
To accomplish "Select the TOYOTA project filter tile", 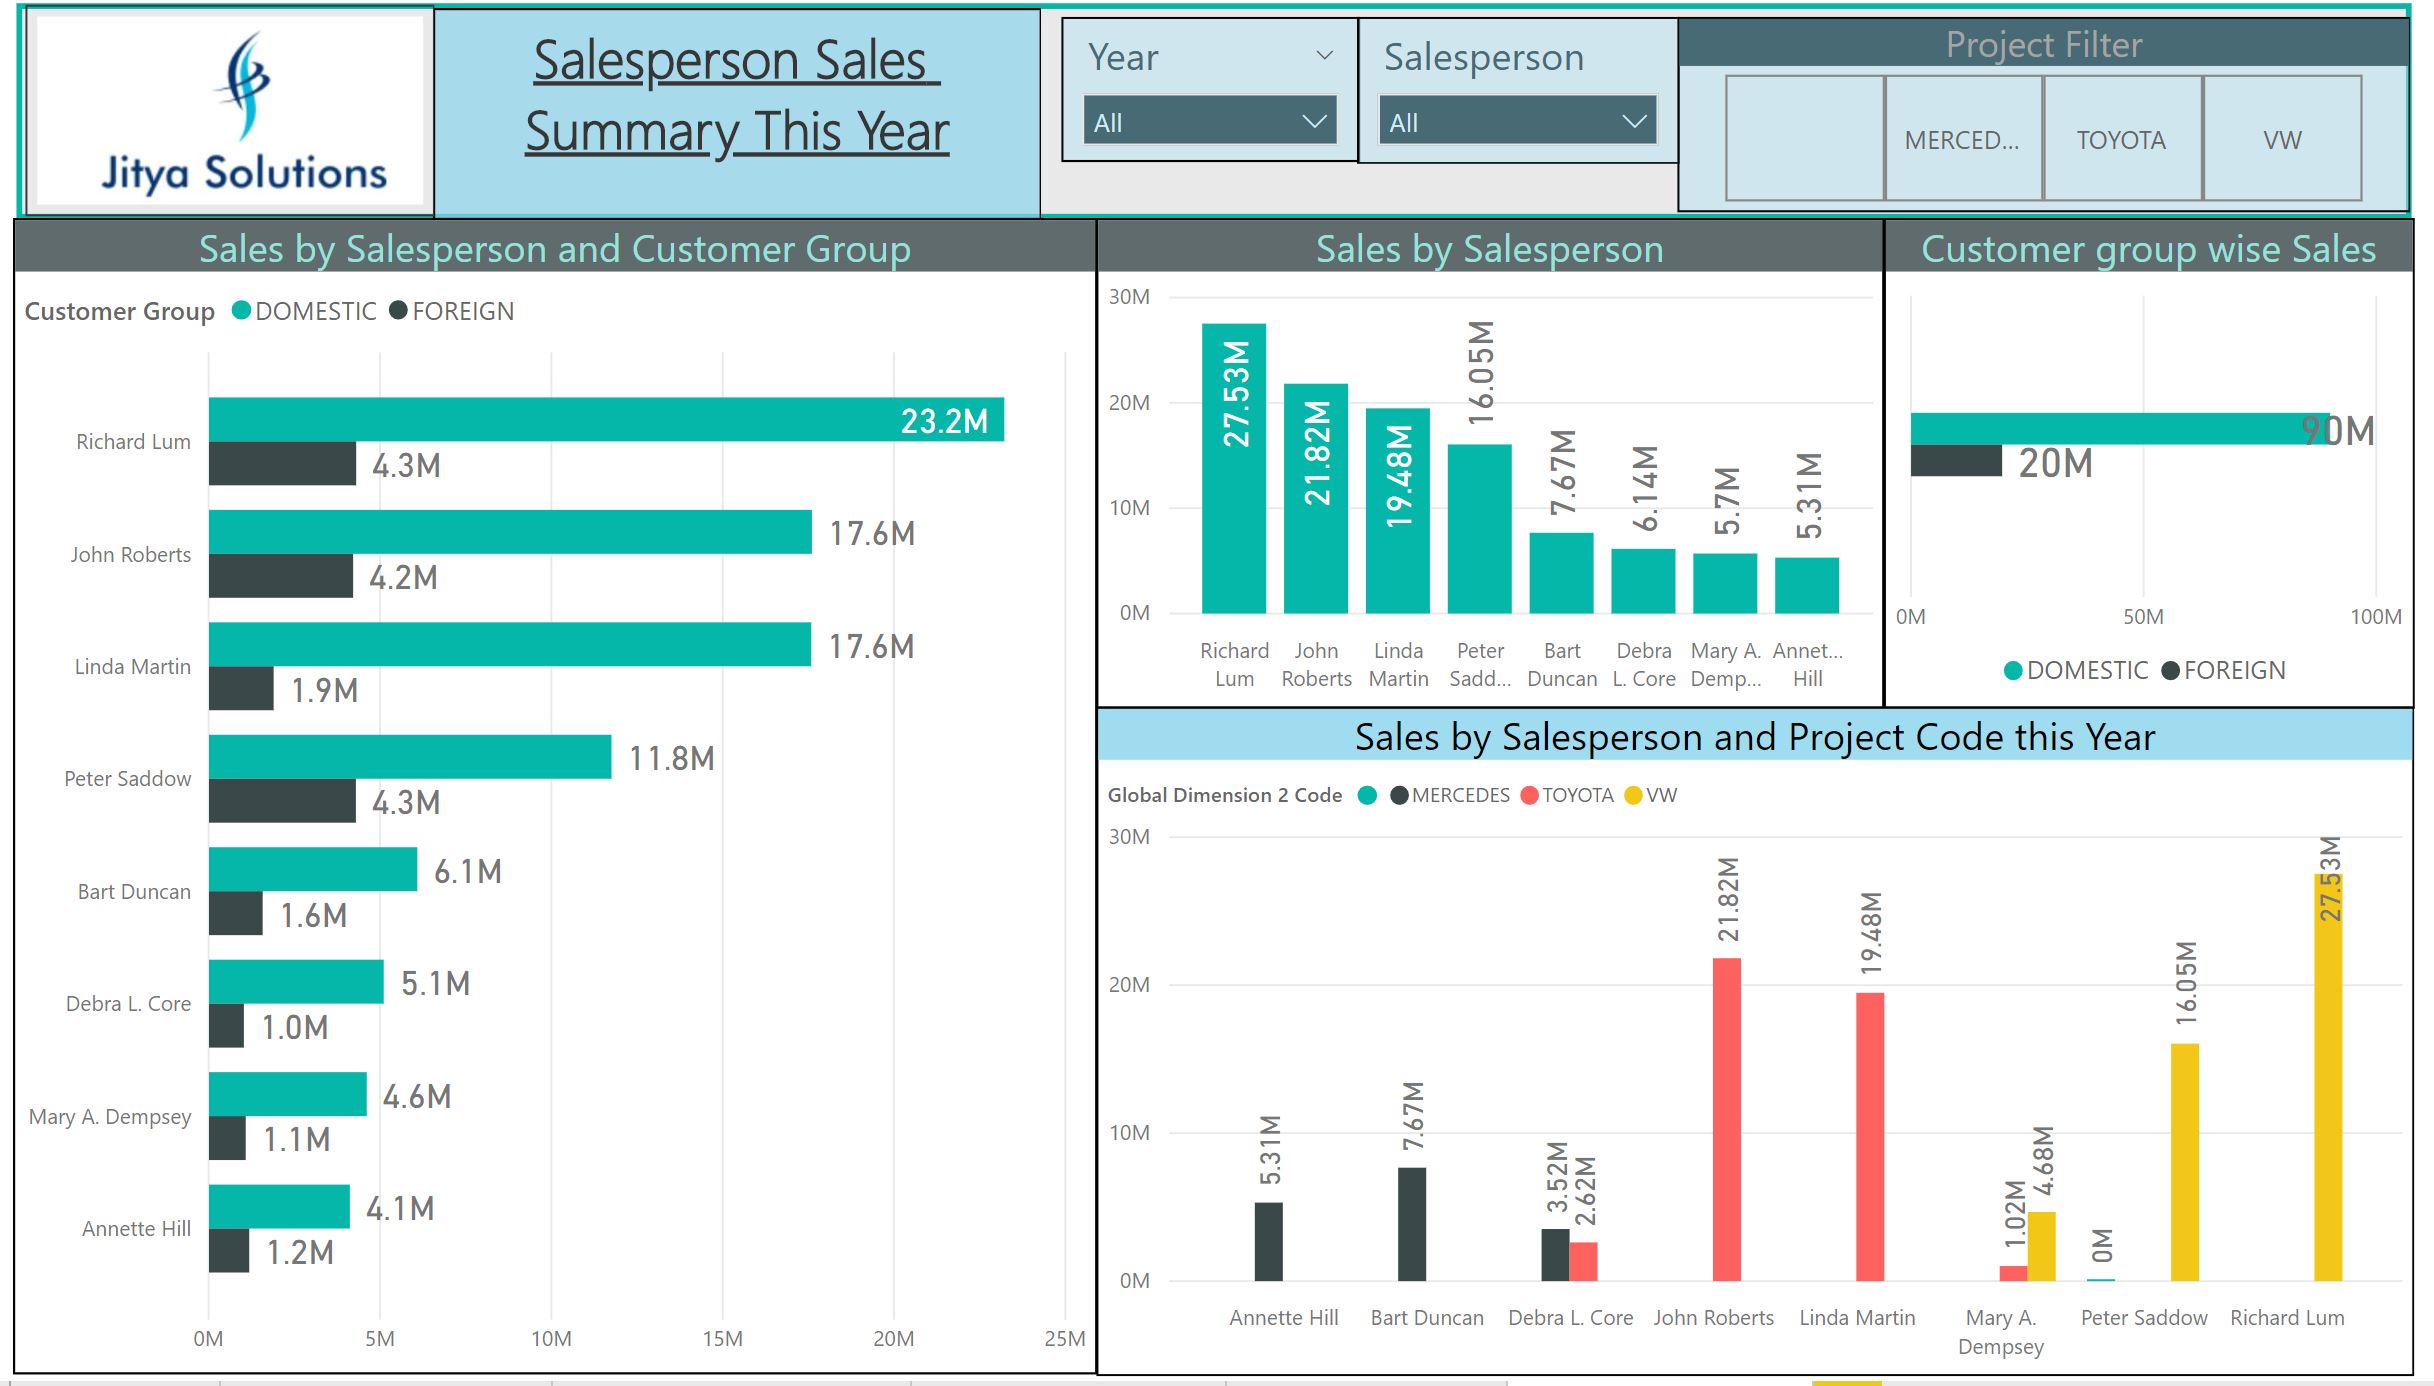I will [2122, 139].
